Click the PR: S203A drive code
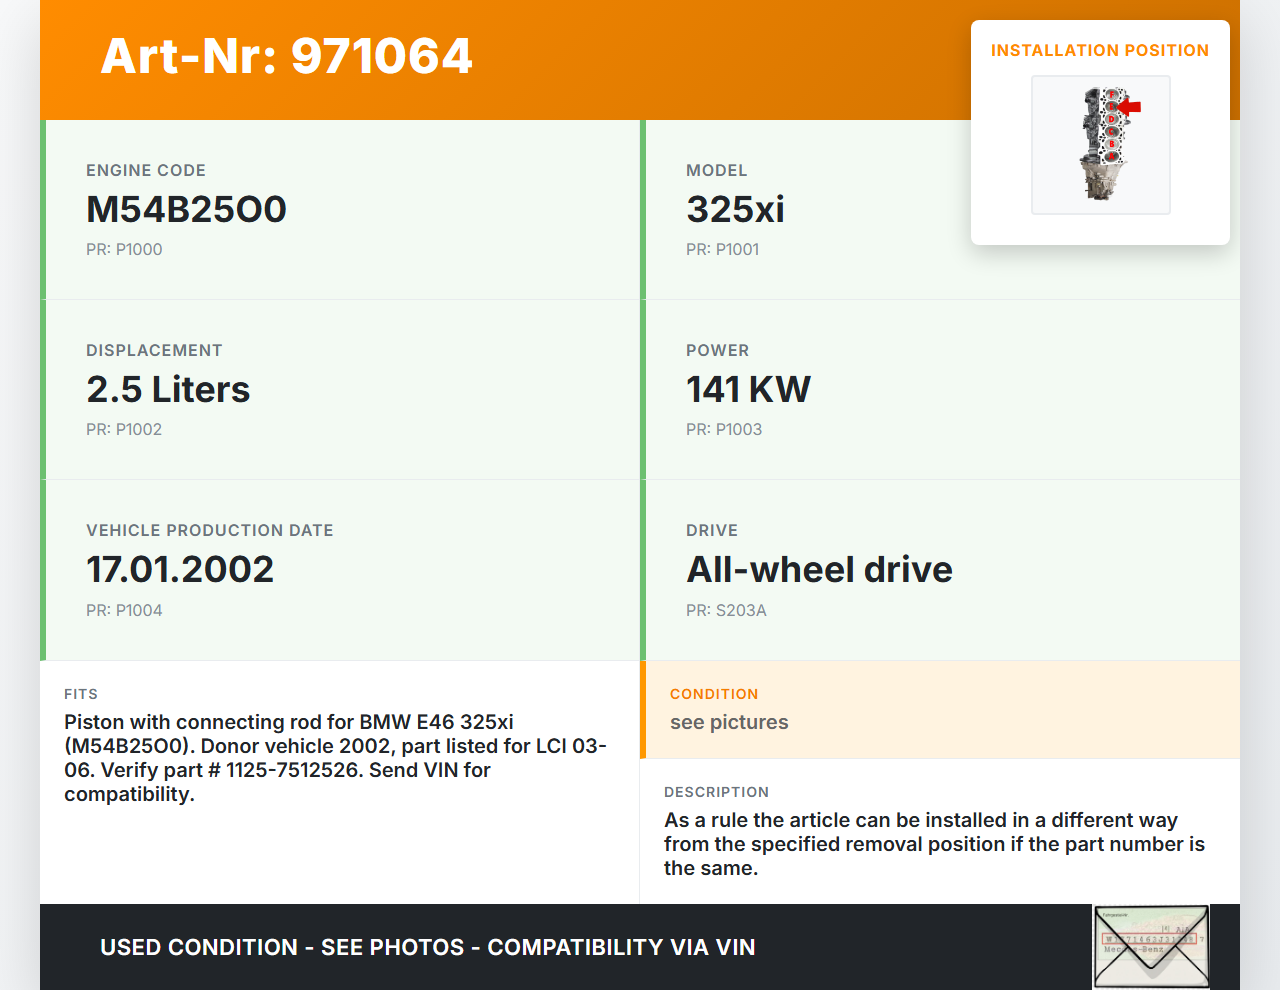 tap(726, 610)
